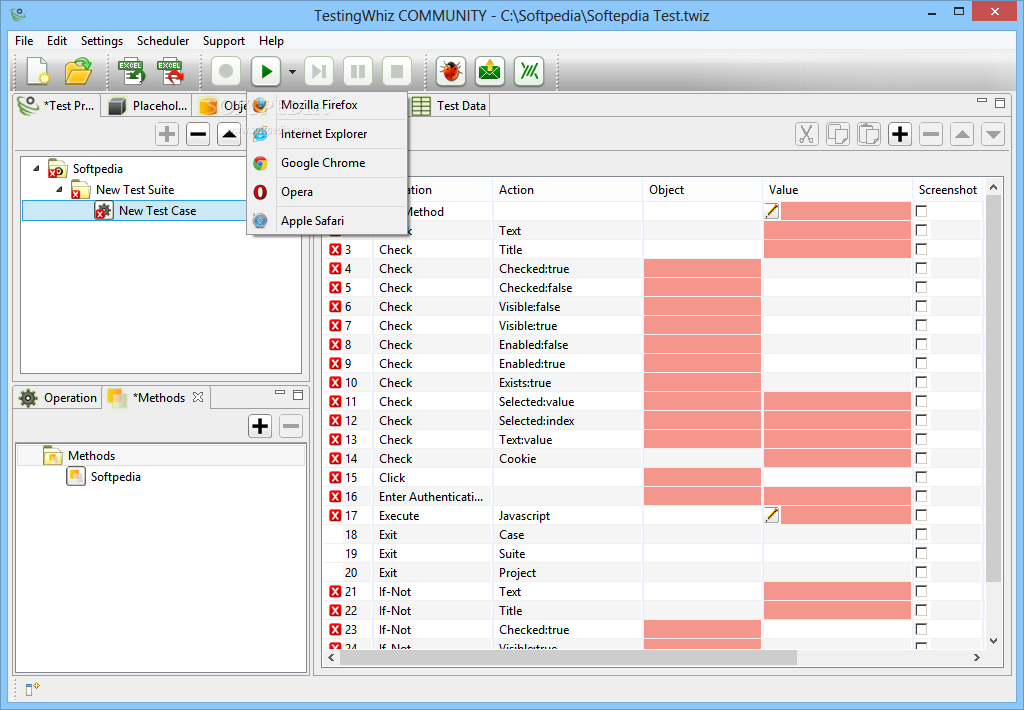The width and height of the screenshot is (1024, 710).
Task: Stop execution with the Stop button
Action: 397,71
